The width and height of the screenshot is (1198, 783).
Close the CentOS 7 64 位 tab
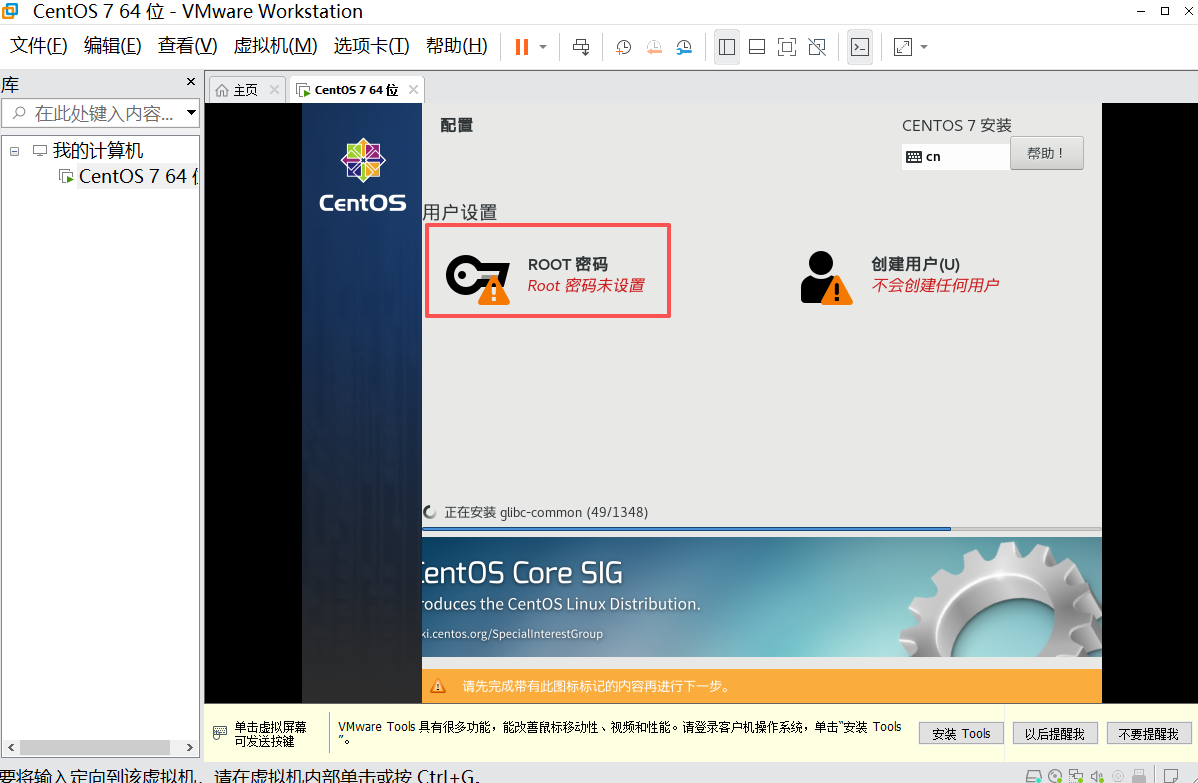tap(413, 89)
